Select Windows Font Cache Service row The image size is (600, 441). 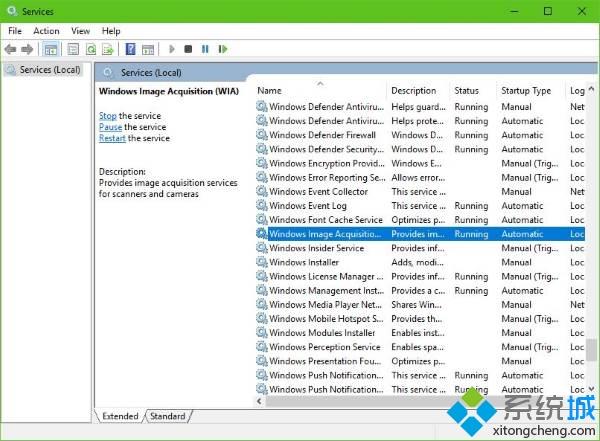[x=420, y=220]
